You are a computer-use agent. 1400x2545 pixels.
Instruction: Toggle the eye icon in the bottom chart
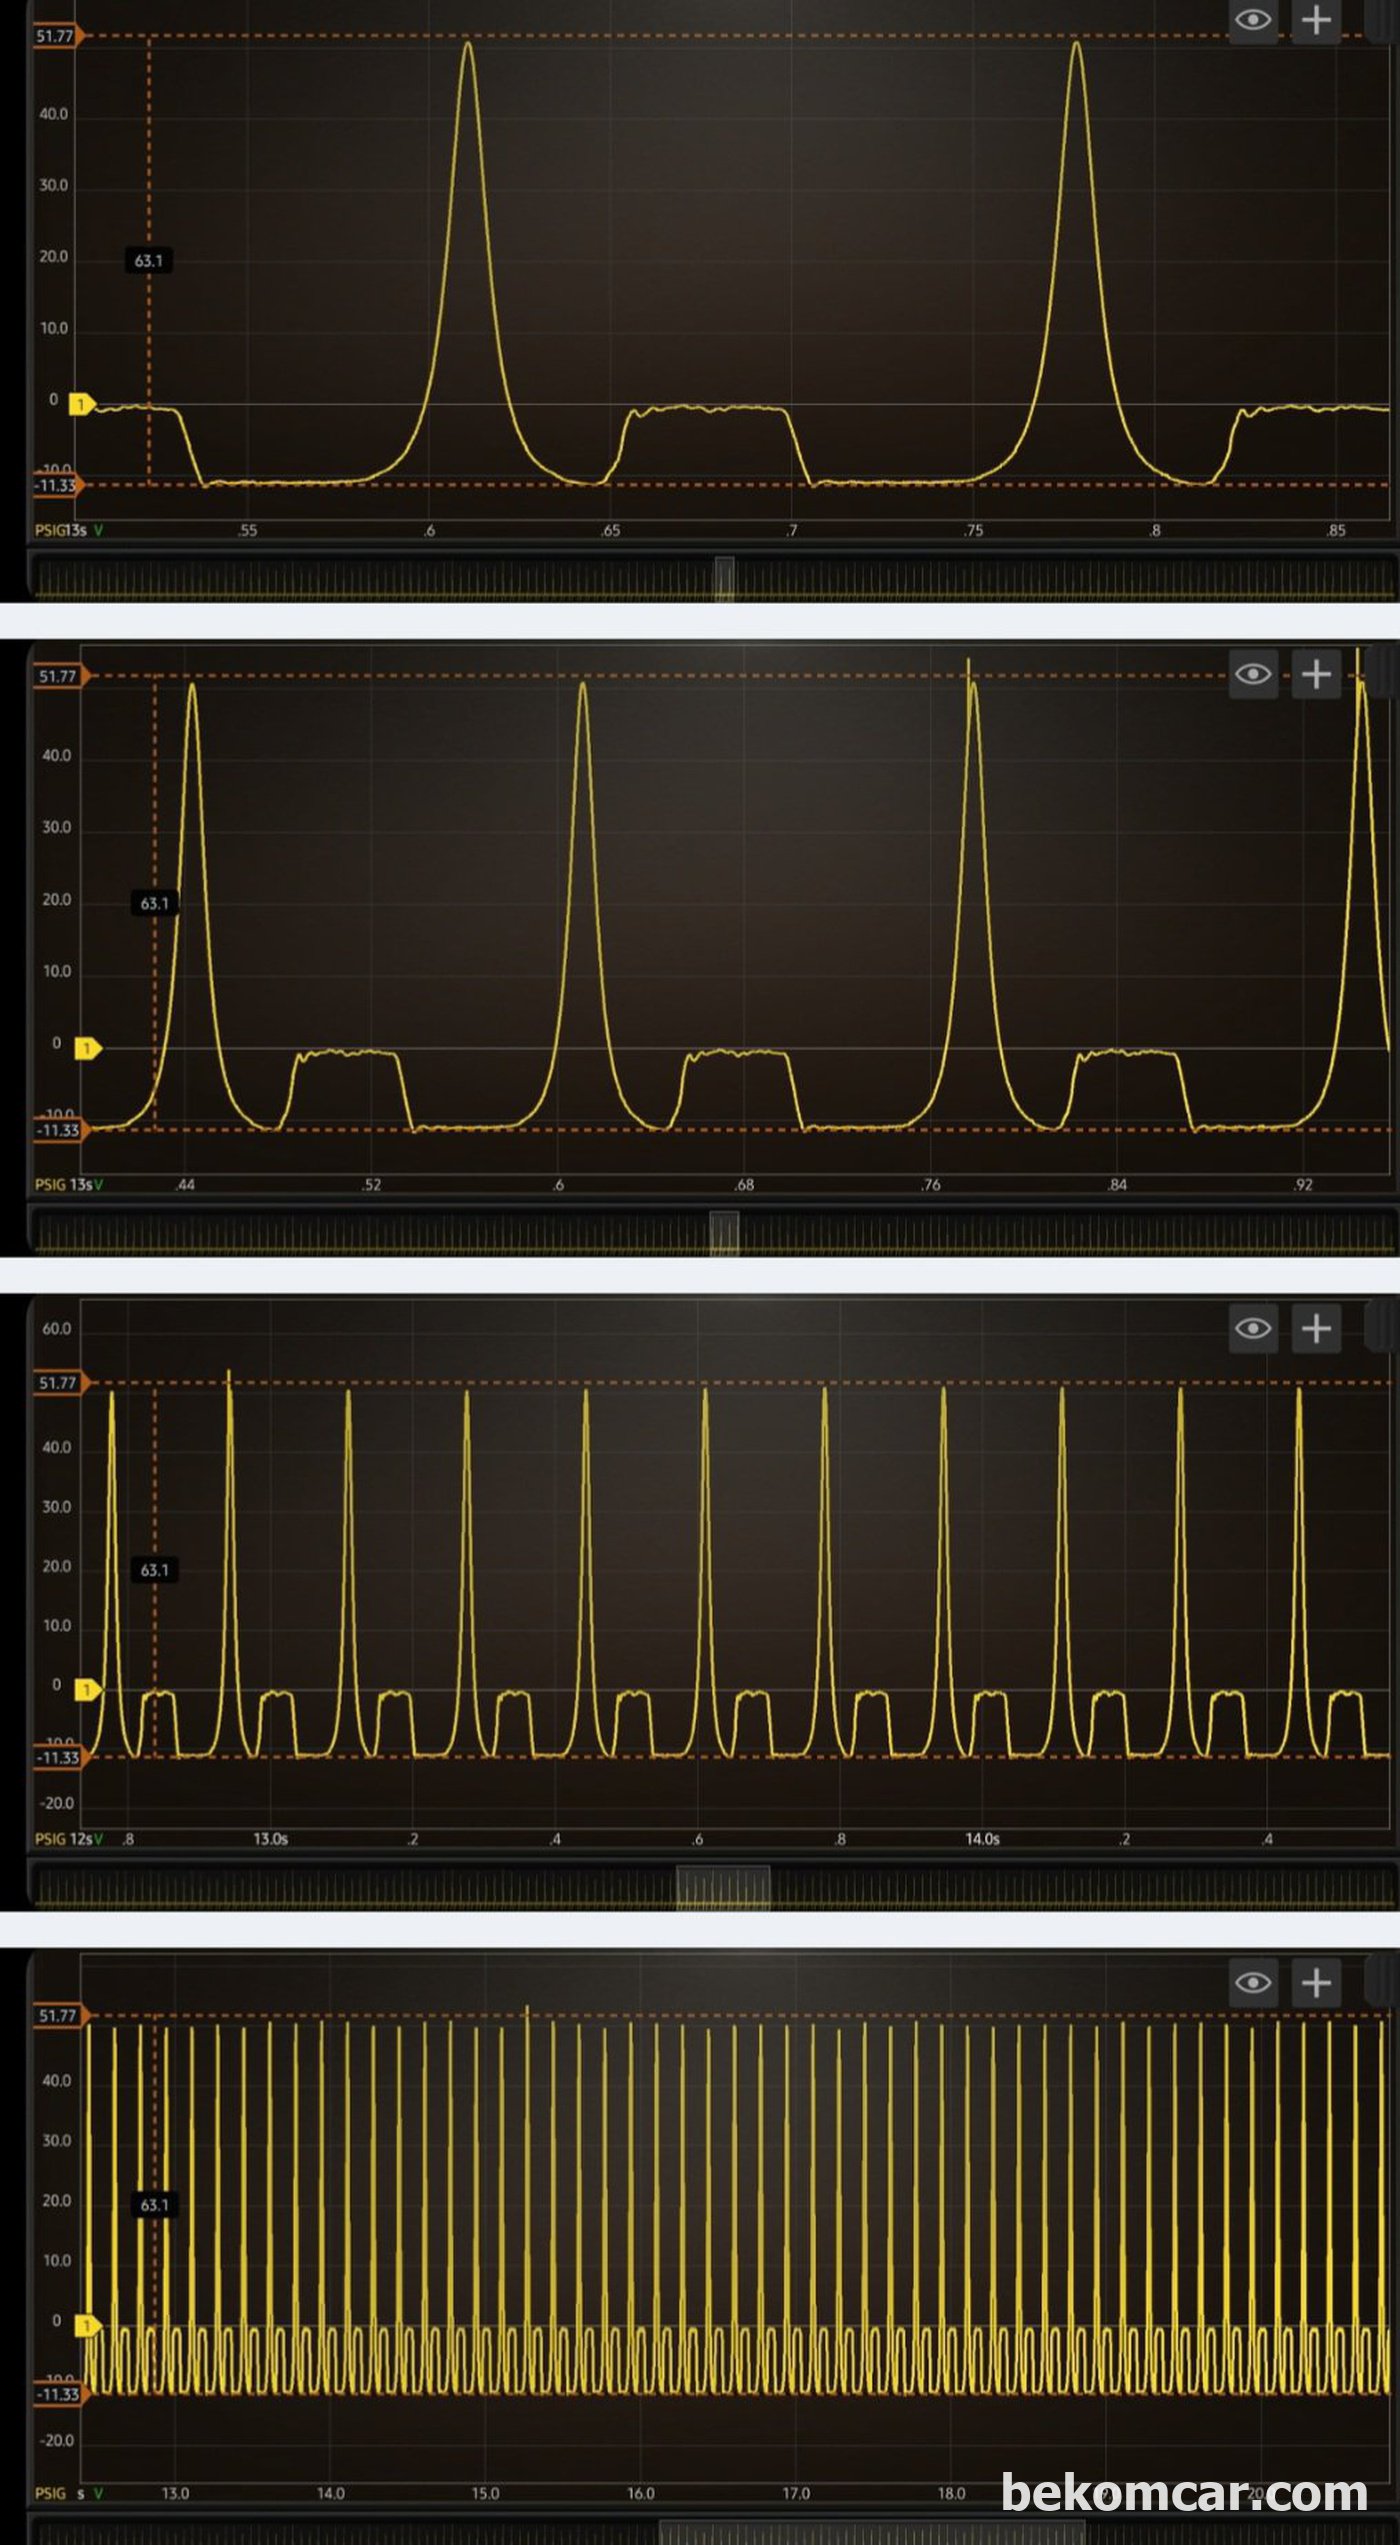click(1253, 1982)
